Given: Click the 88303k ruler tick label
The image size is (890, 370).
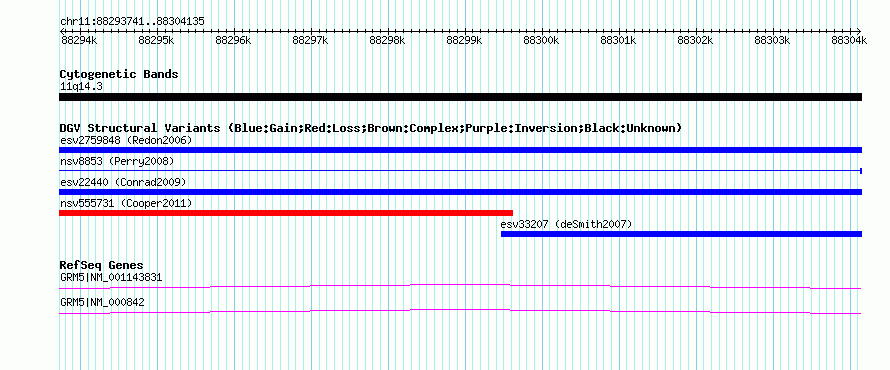Looking at the screenshot, I should (772, 40).
